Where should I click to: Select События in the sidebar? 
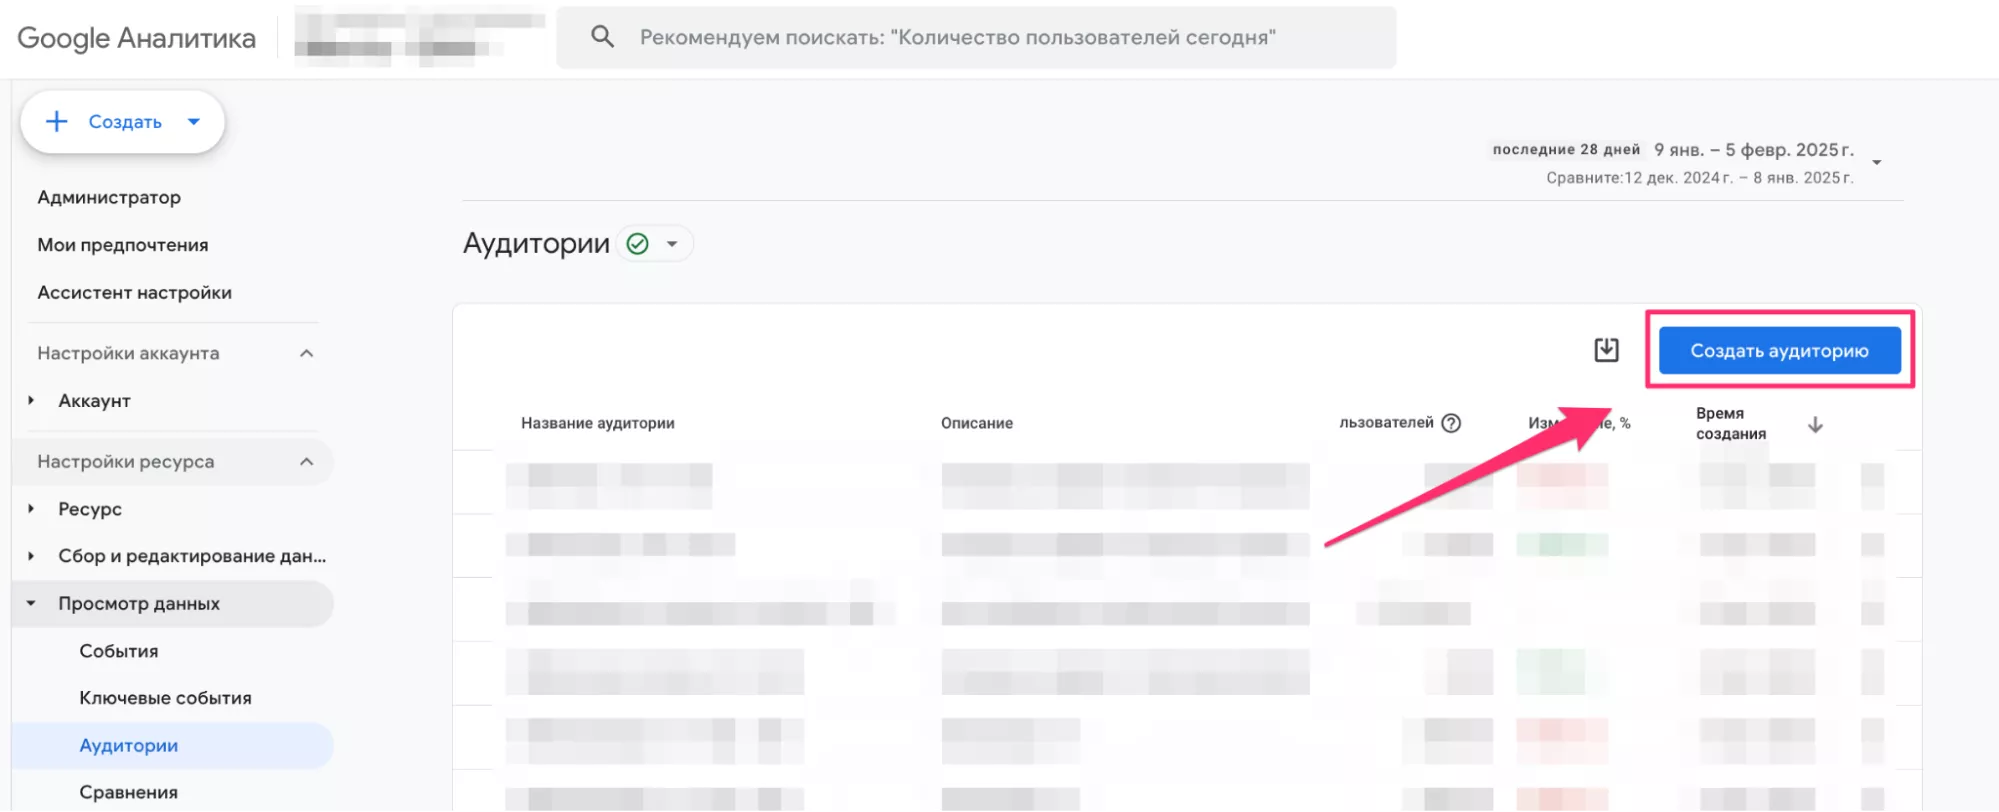118,651
